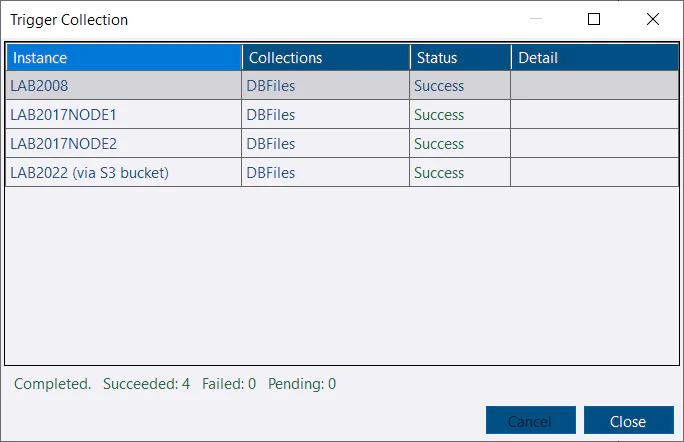Click the Detail column header
This screenshot has width=684, height=442.
595,58
